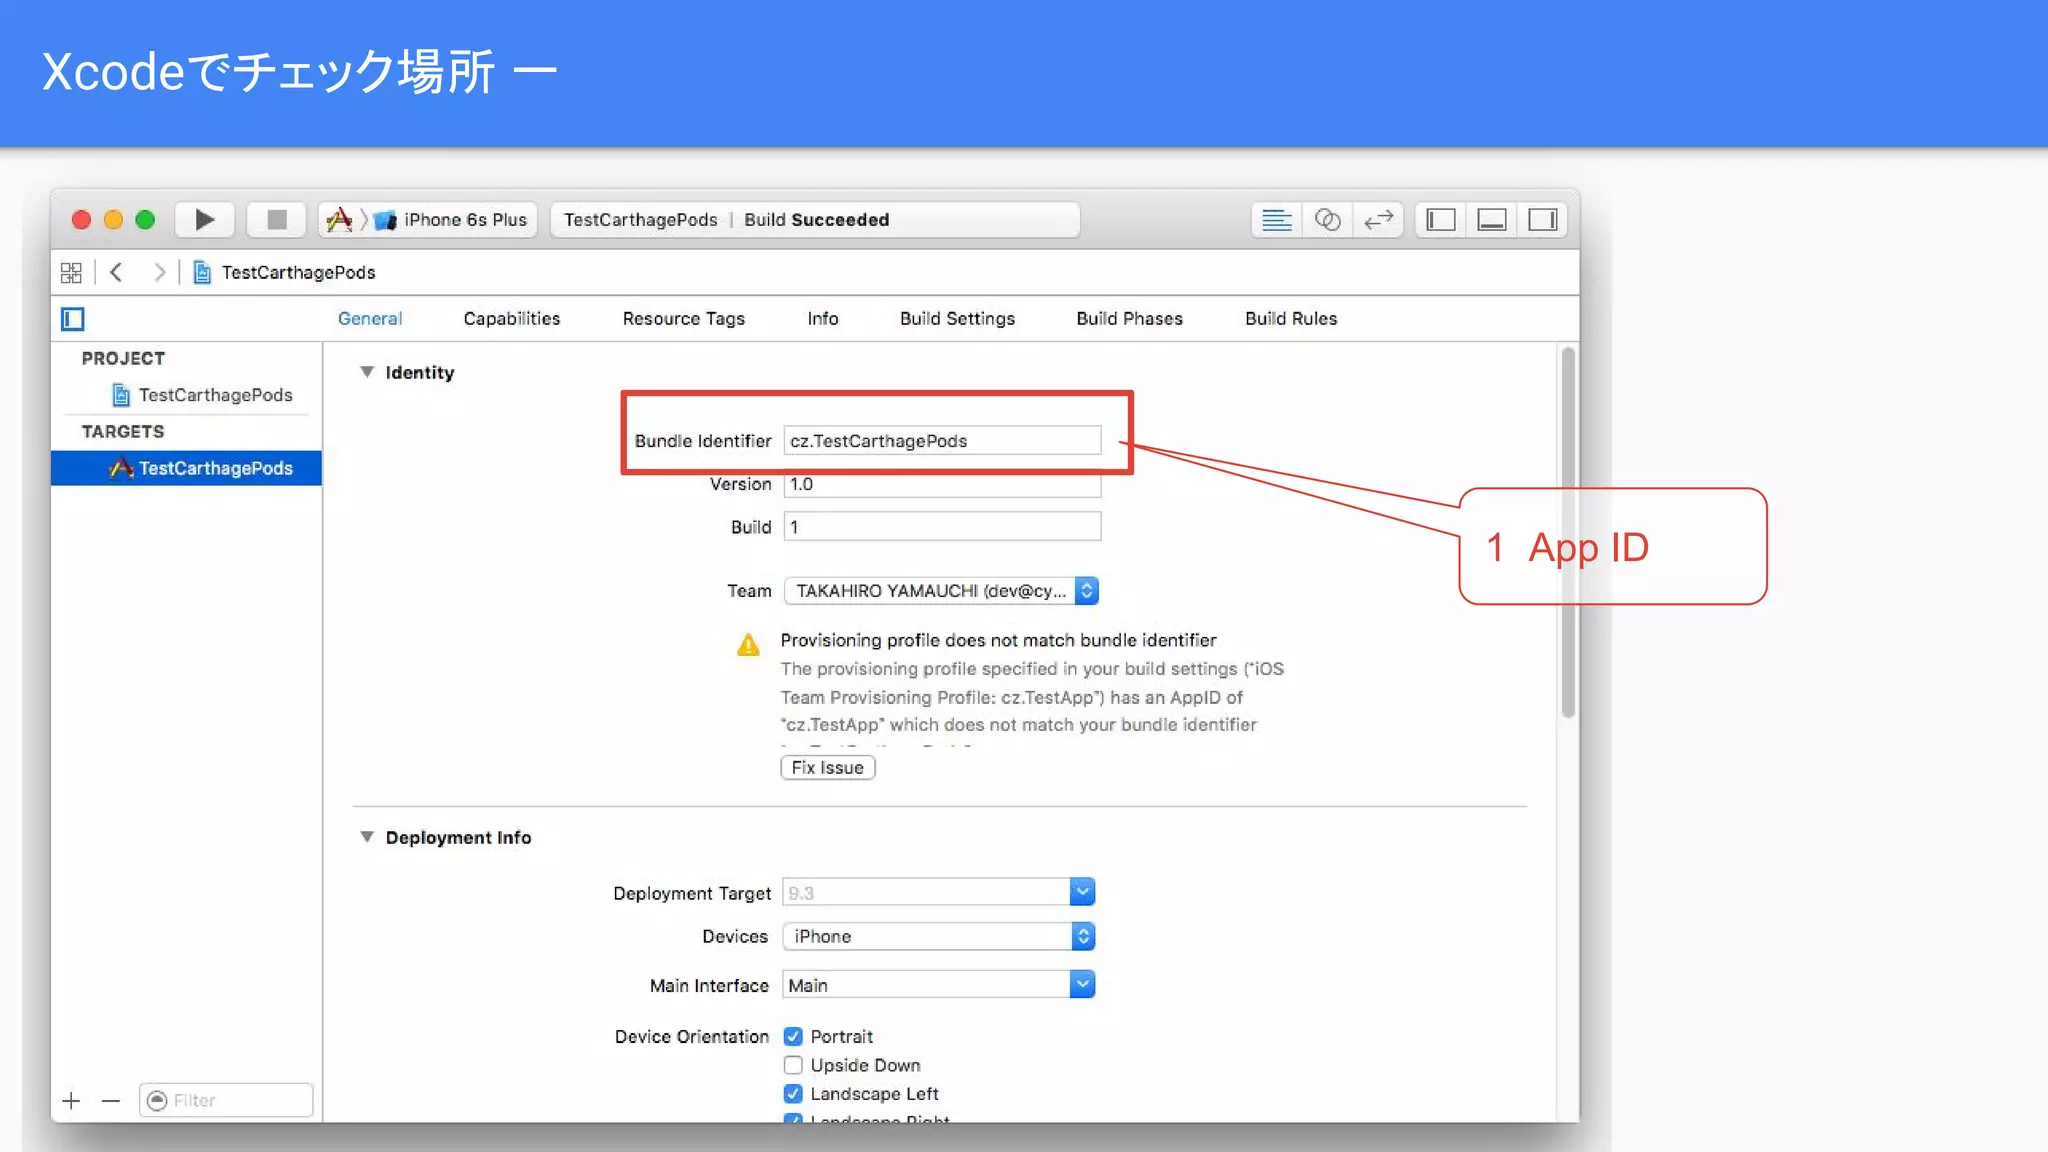Click the target Filter field

click(226, 1100)
